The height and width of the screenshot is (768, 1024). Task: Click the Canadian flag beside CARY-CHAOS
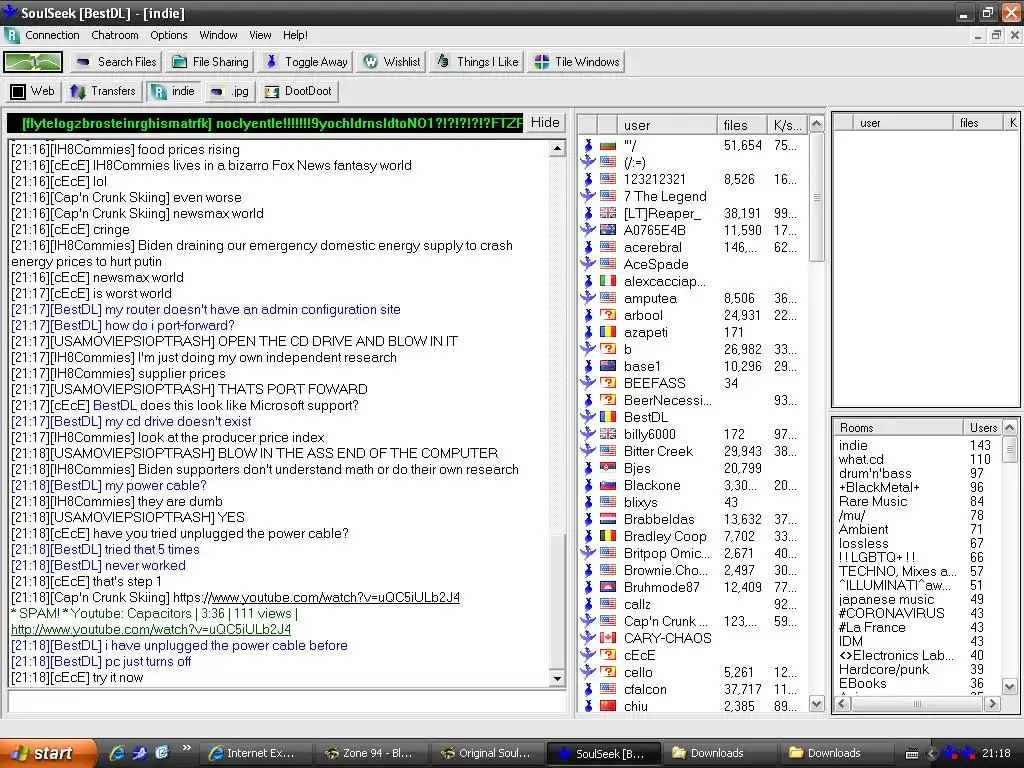608,637
